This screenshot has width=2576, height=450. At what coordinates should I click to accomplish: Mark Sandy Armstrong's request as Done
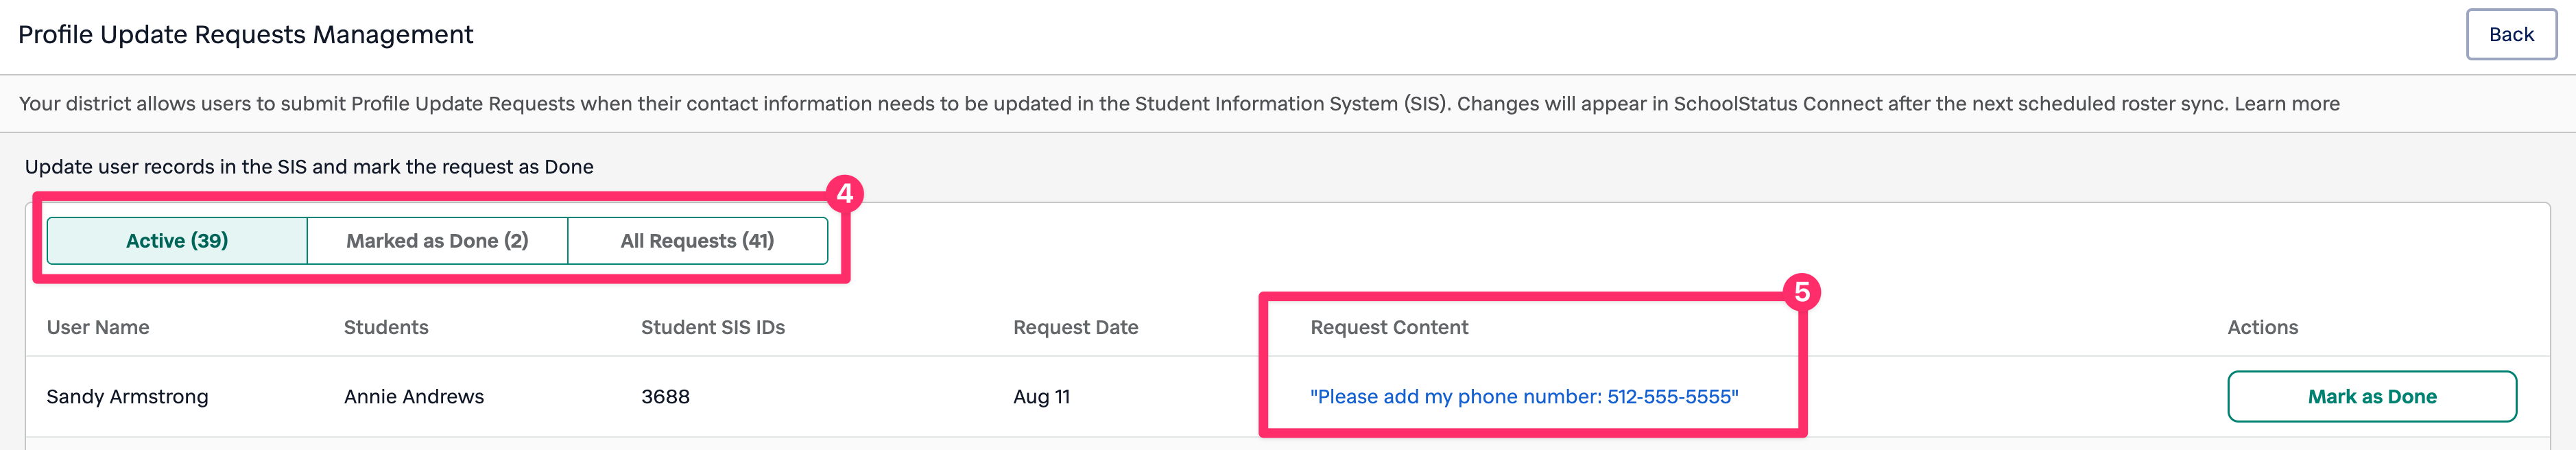pyautogui.click(x=2371, y=397)
